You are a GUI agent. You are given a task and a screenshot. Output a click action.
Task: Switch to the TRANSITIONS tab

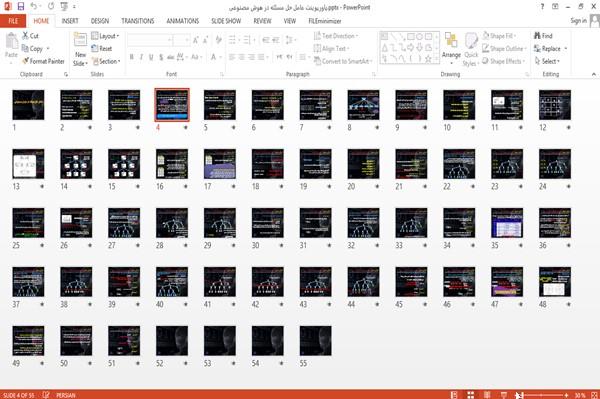pyautogui.click(x=138, y=21)
